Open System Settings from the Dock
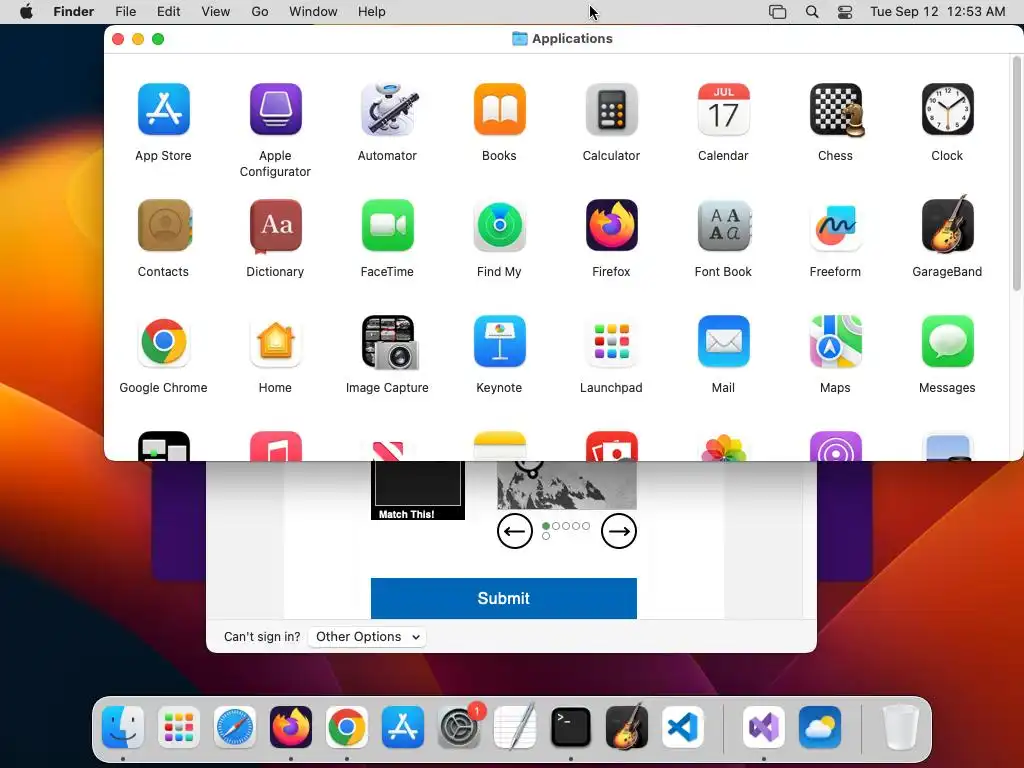The height and width of the screenshot is (768, 1024). [x=460, y=727]
